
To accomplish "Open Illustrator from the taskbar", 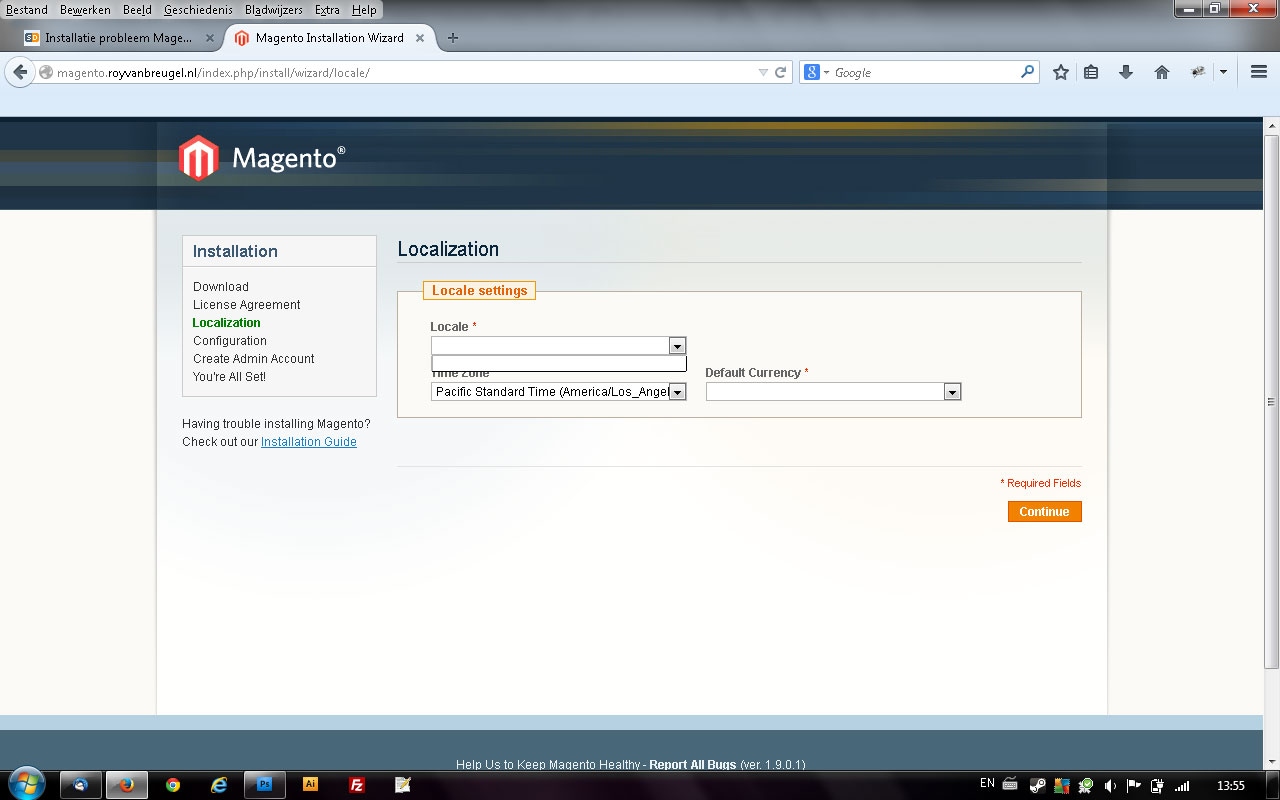I will 310,785.
